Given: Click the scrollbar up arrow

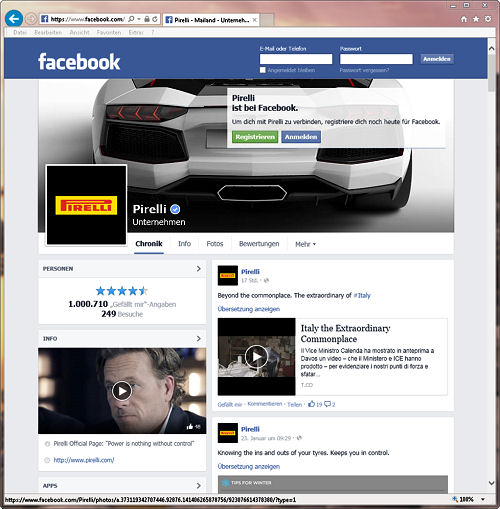Looking at the screenshot, I should pyautogui.click(x=491, y=48).
